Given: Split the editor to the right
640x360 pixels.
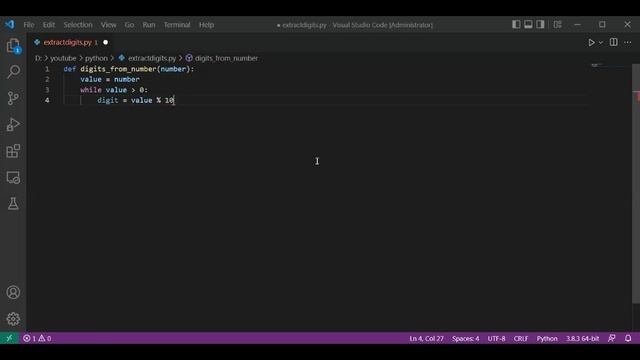Looking at the screenshot, I should tap(613, 42).
